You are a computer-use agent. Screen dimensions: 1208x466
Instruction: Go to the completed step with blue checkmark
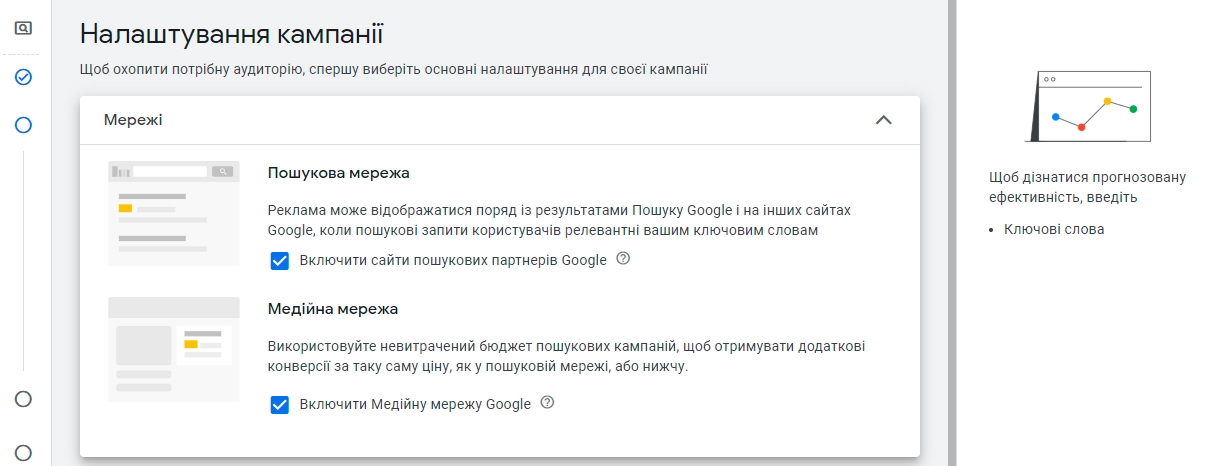(x=24, y=77)
